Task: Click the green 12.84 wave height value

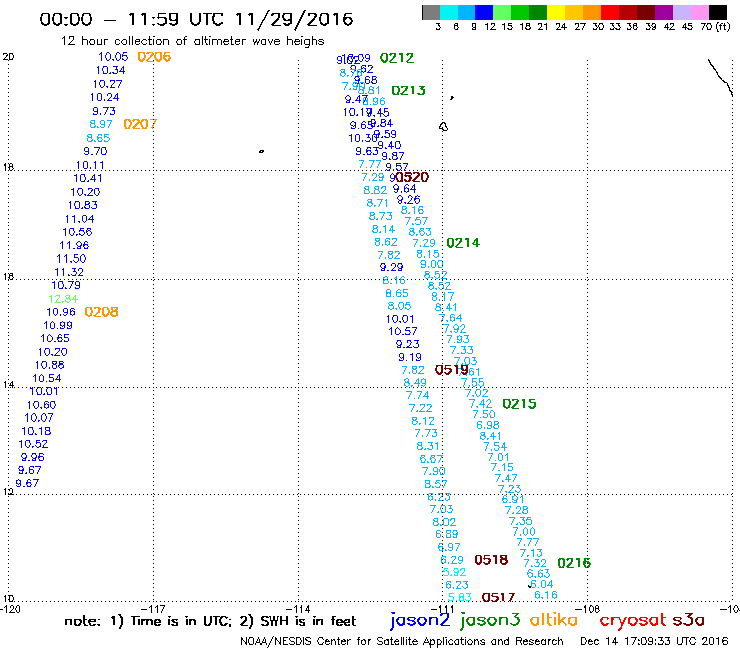Action: 63,299
